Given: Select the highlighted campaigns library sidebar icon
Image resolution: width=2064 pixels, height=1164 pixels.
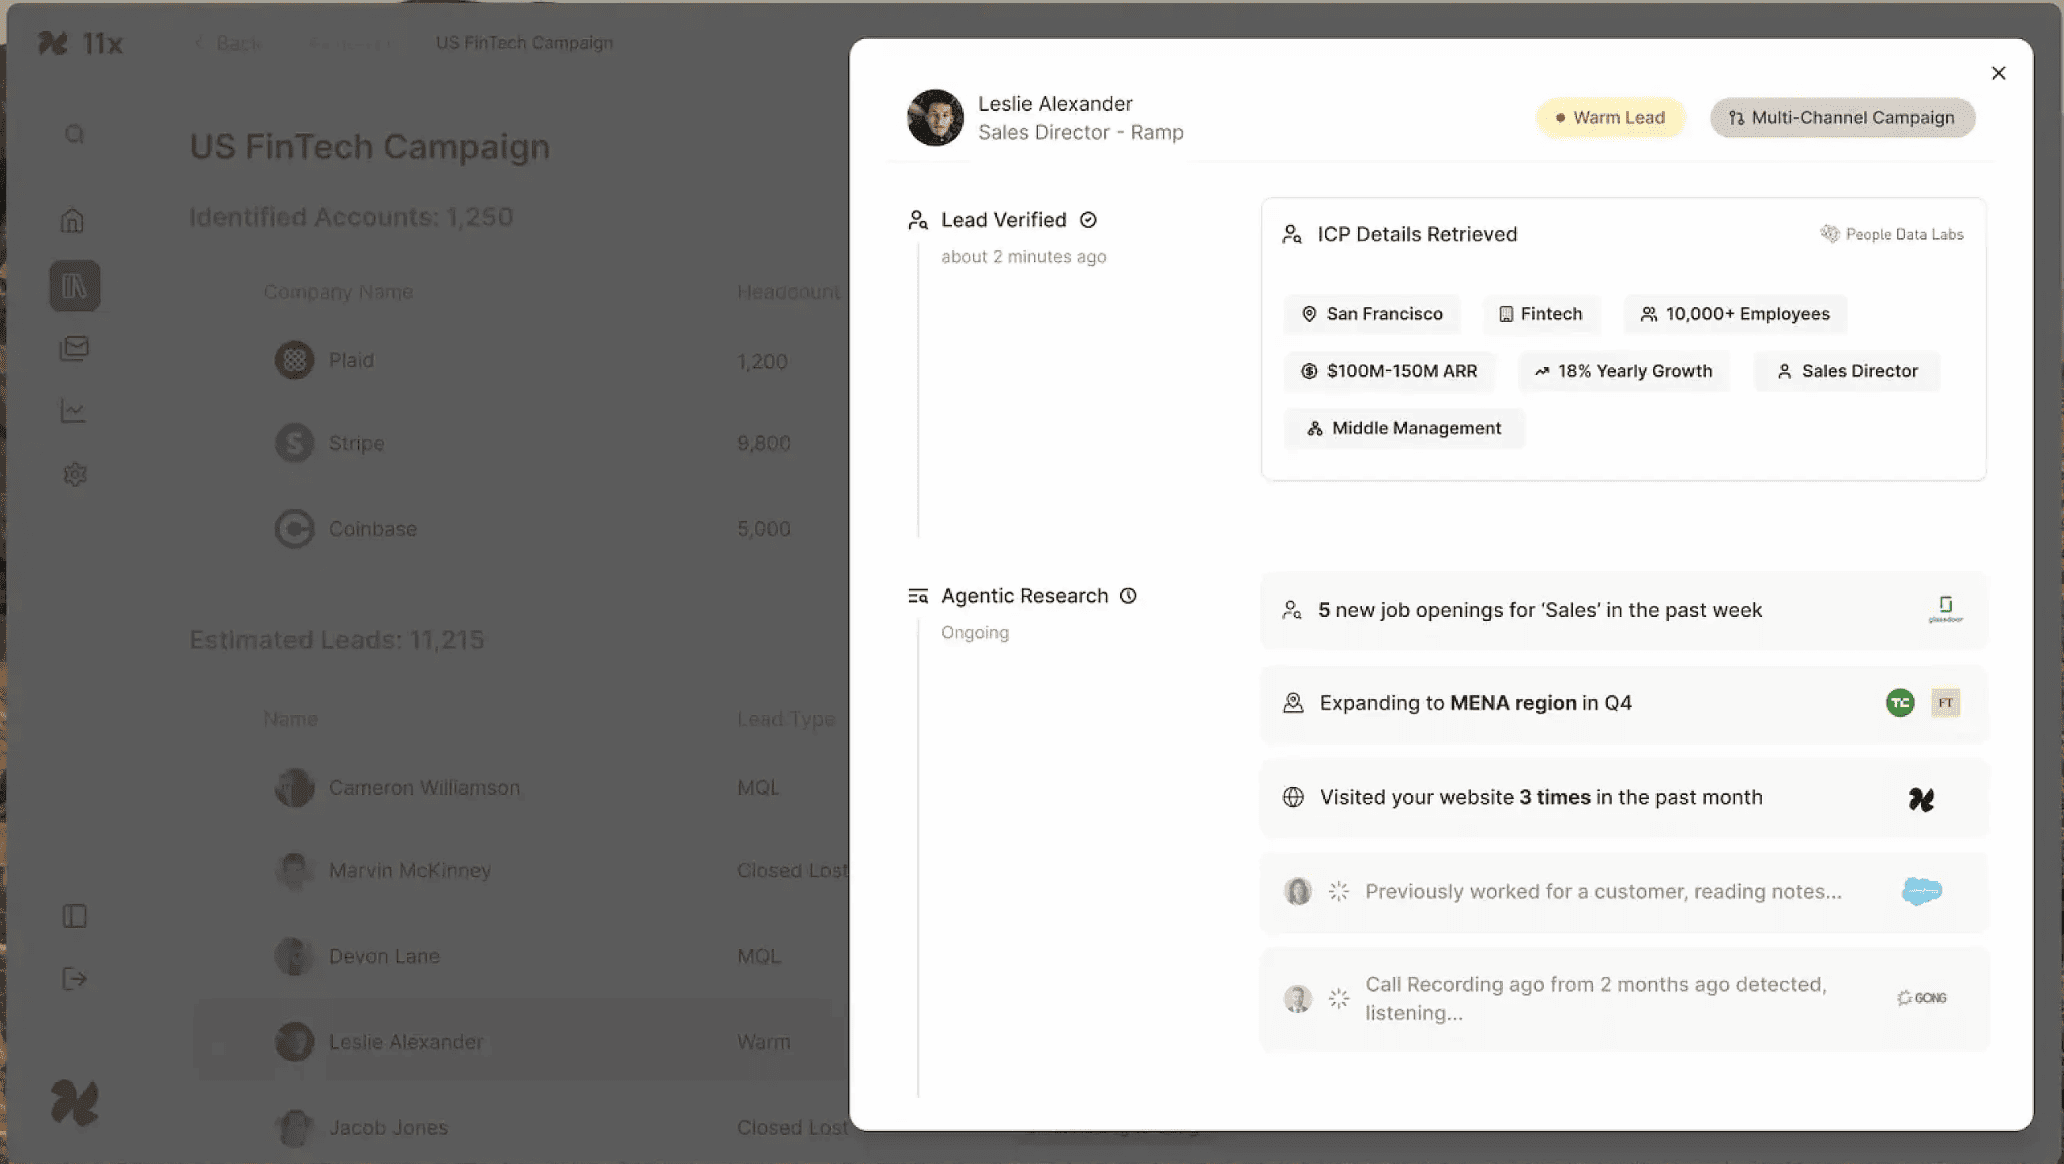Looking at the screenshot, I should [75, 286].
